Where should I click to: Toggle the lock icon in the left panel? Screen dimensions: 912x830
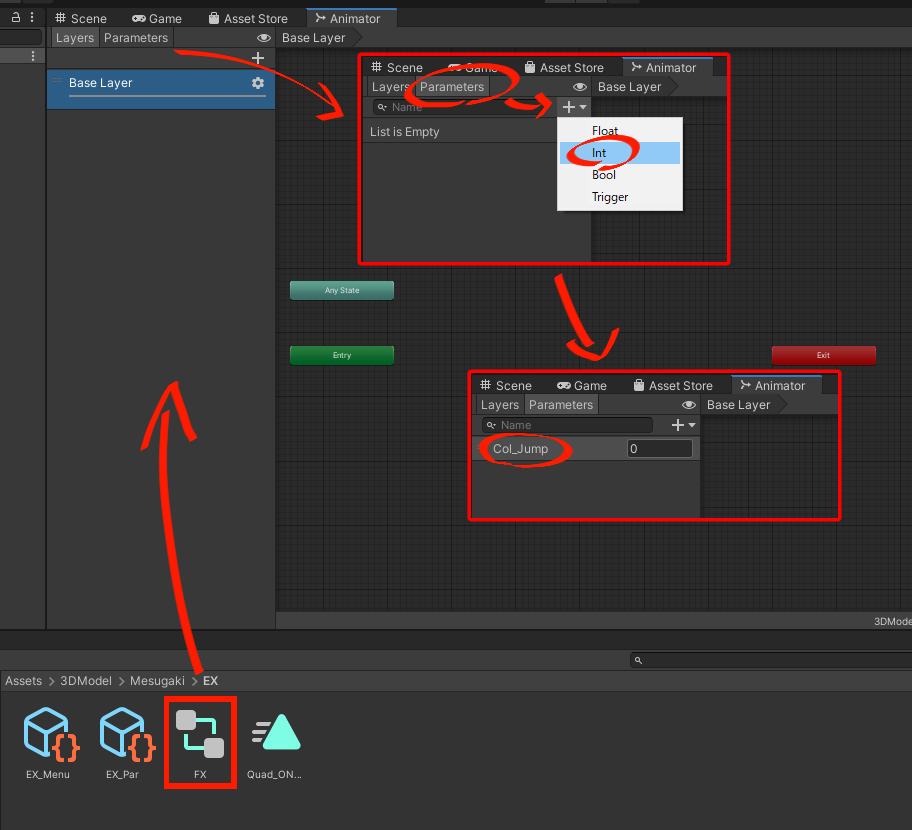pyautogui.click(x=16, y=17)
